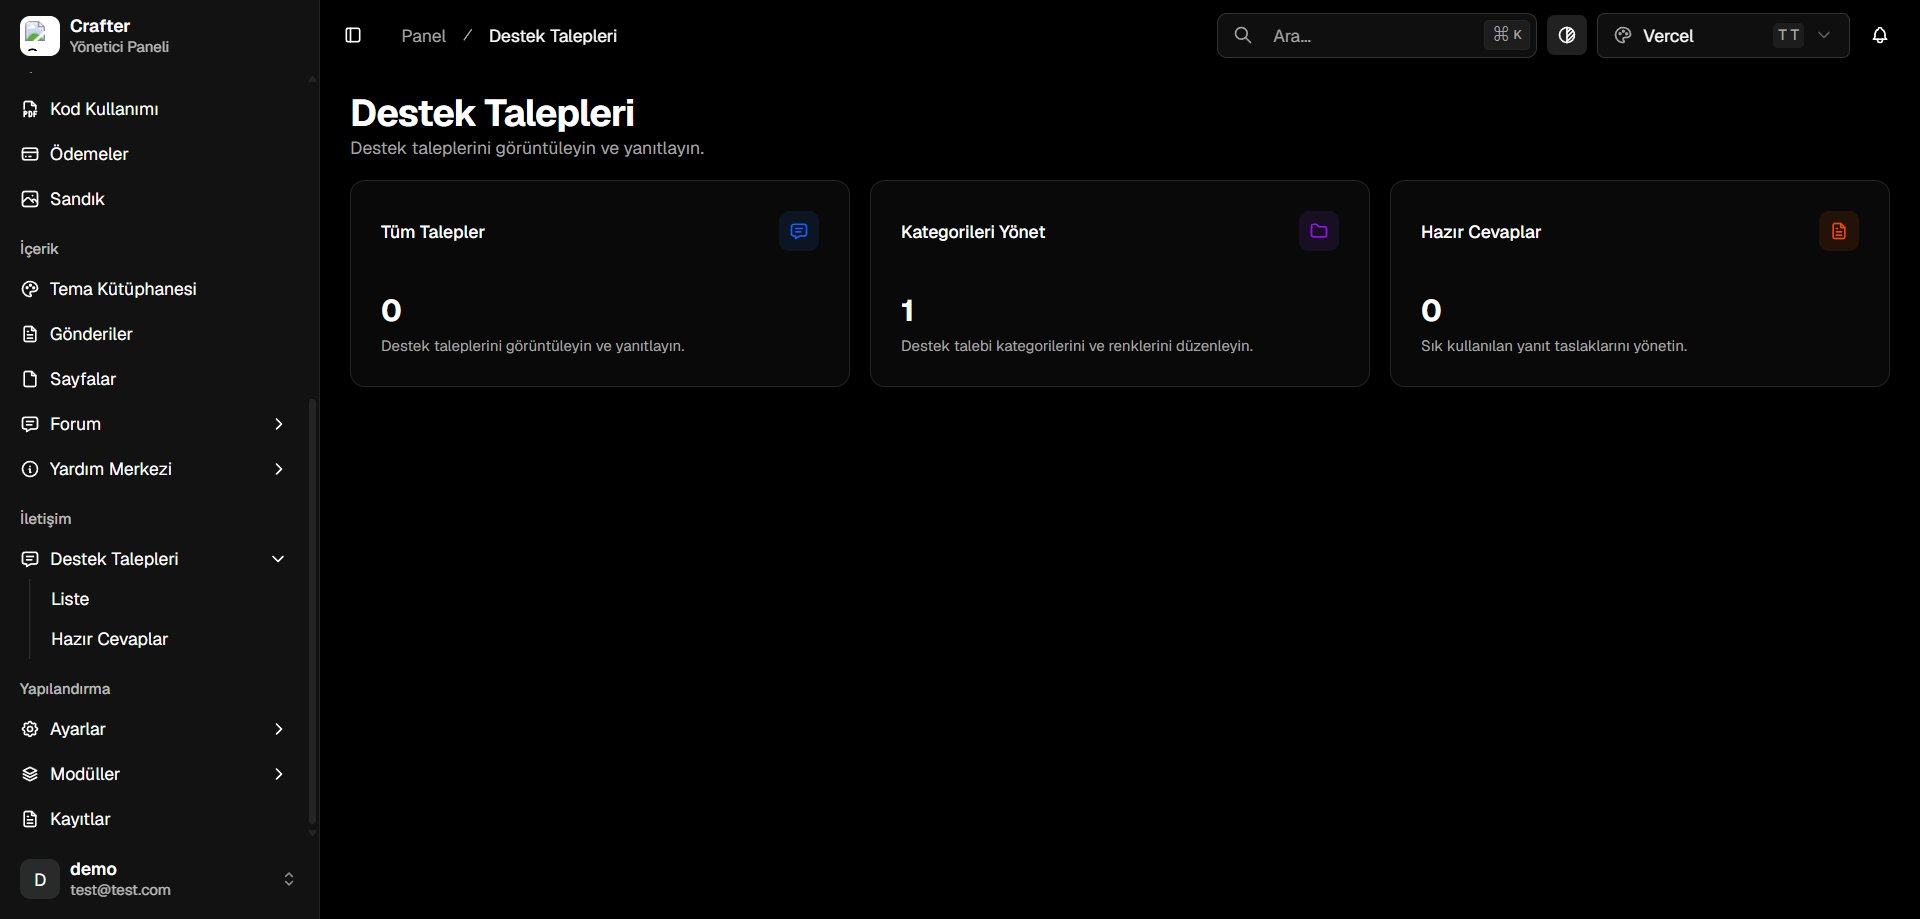Click the Sayfalar file icon
This screenshot has width=1920, height=919.
click(x=30, y=379)
